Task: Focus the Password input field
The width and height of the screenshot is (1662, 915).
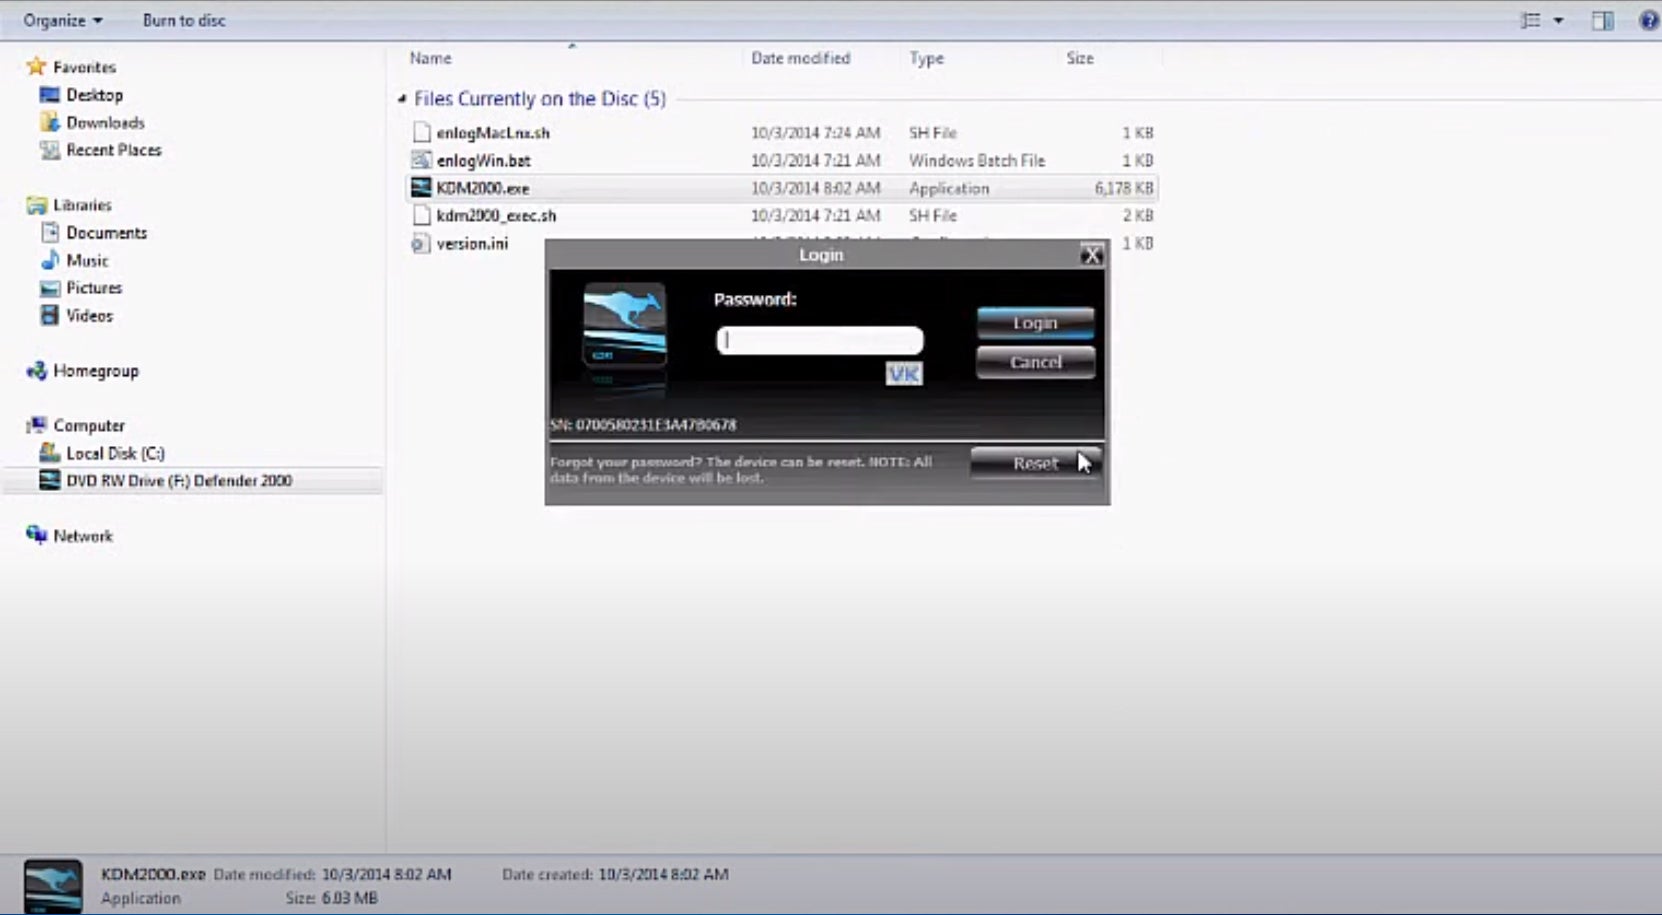Action: click(x=819, y=340)
